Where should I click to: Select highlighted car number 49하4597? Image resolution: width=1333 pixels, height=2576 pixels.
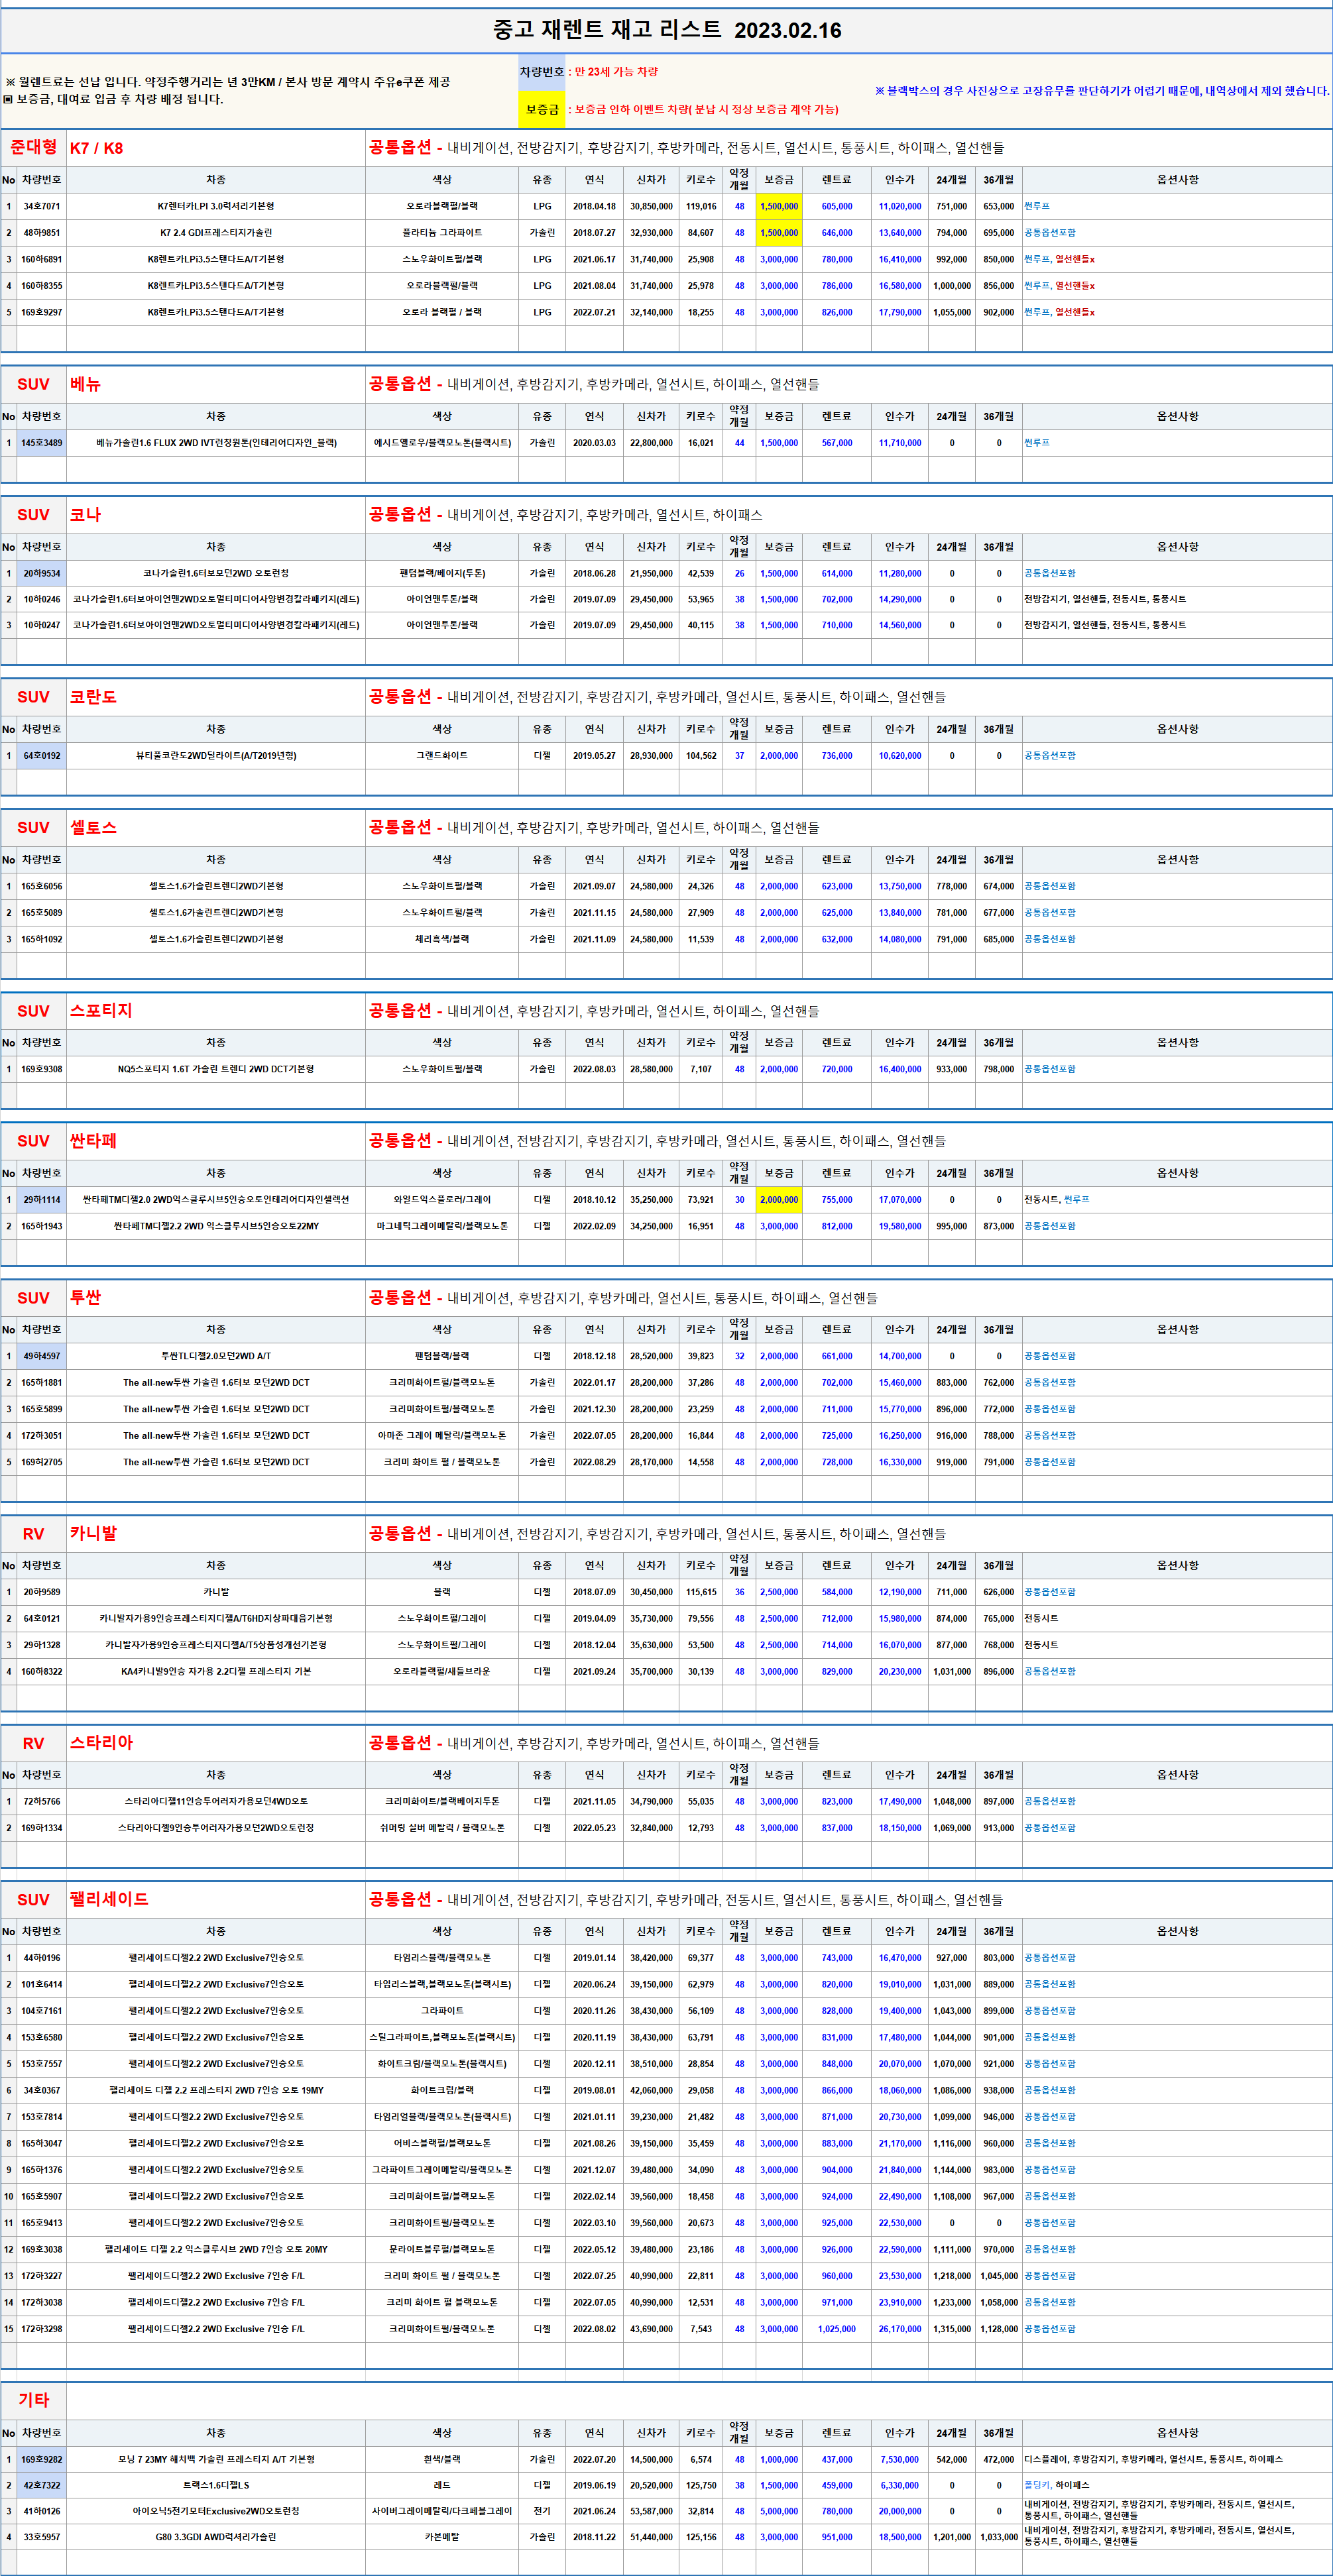pyautogui.click(x=41, y=1357)
